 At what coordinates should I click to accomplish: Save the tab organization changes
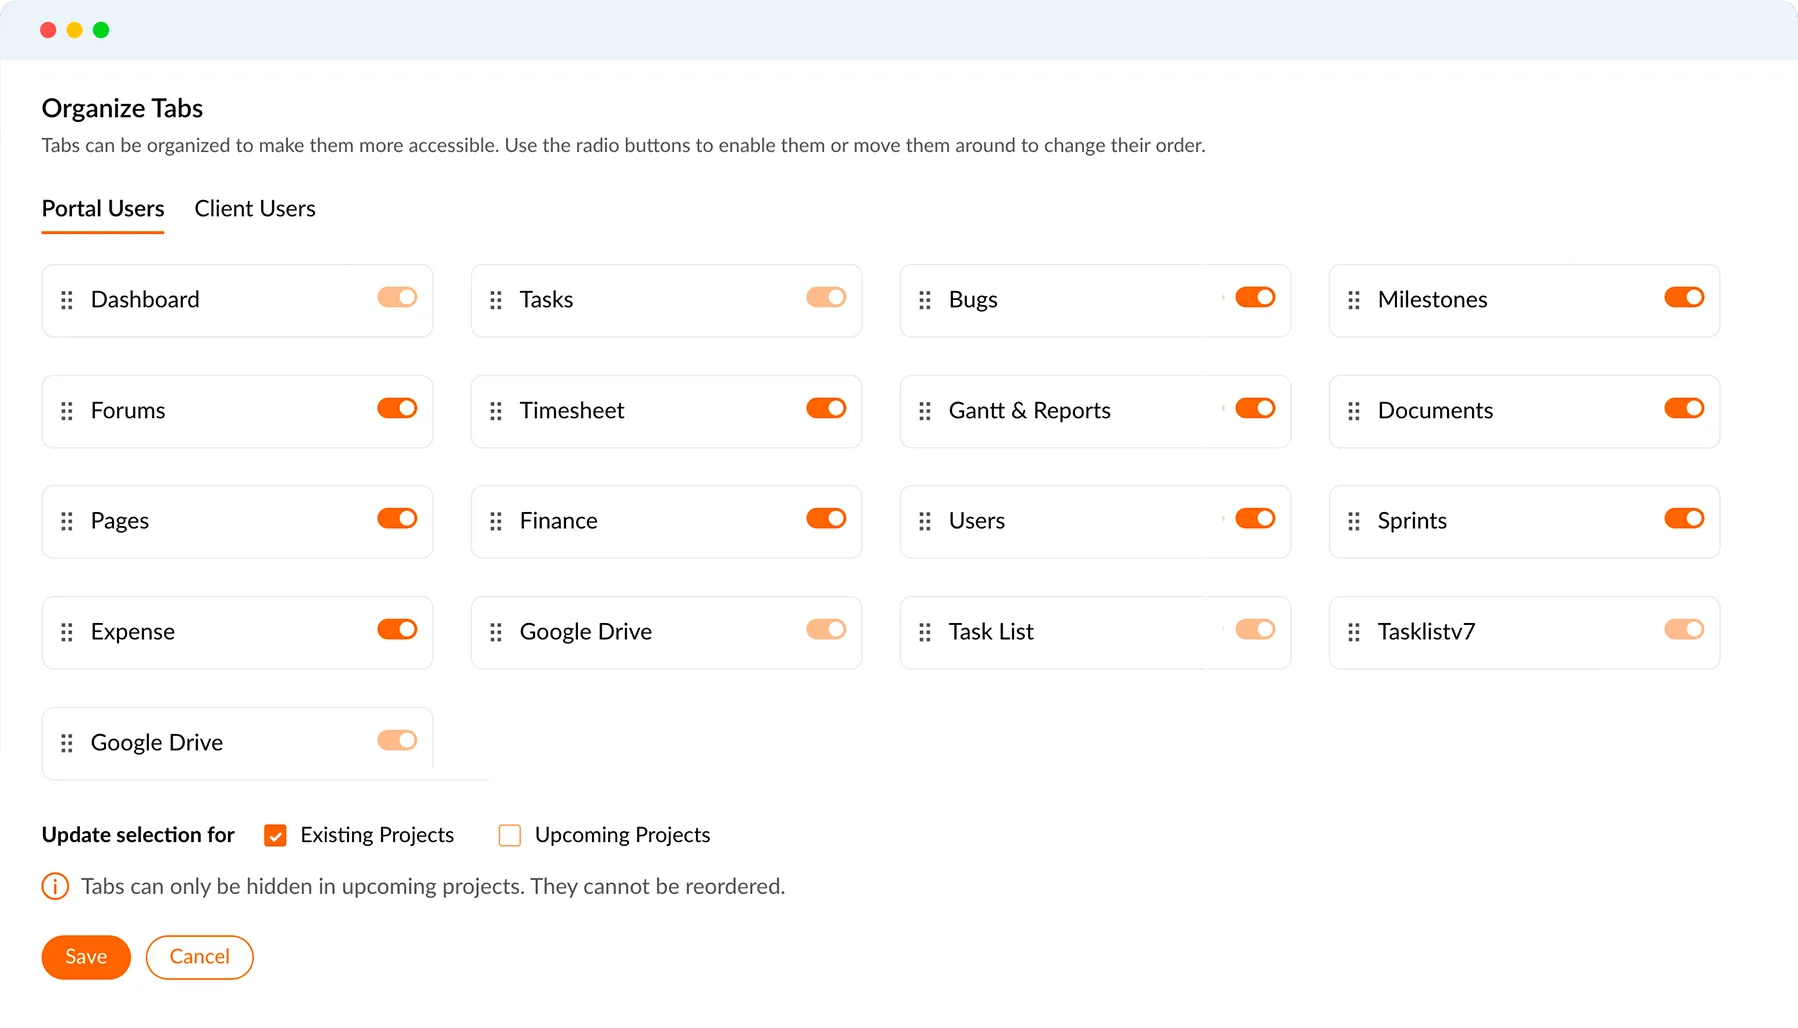86,957
